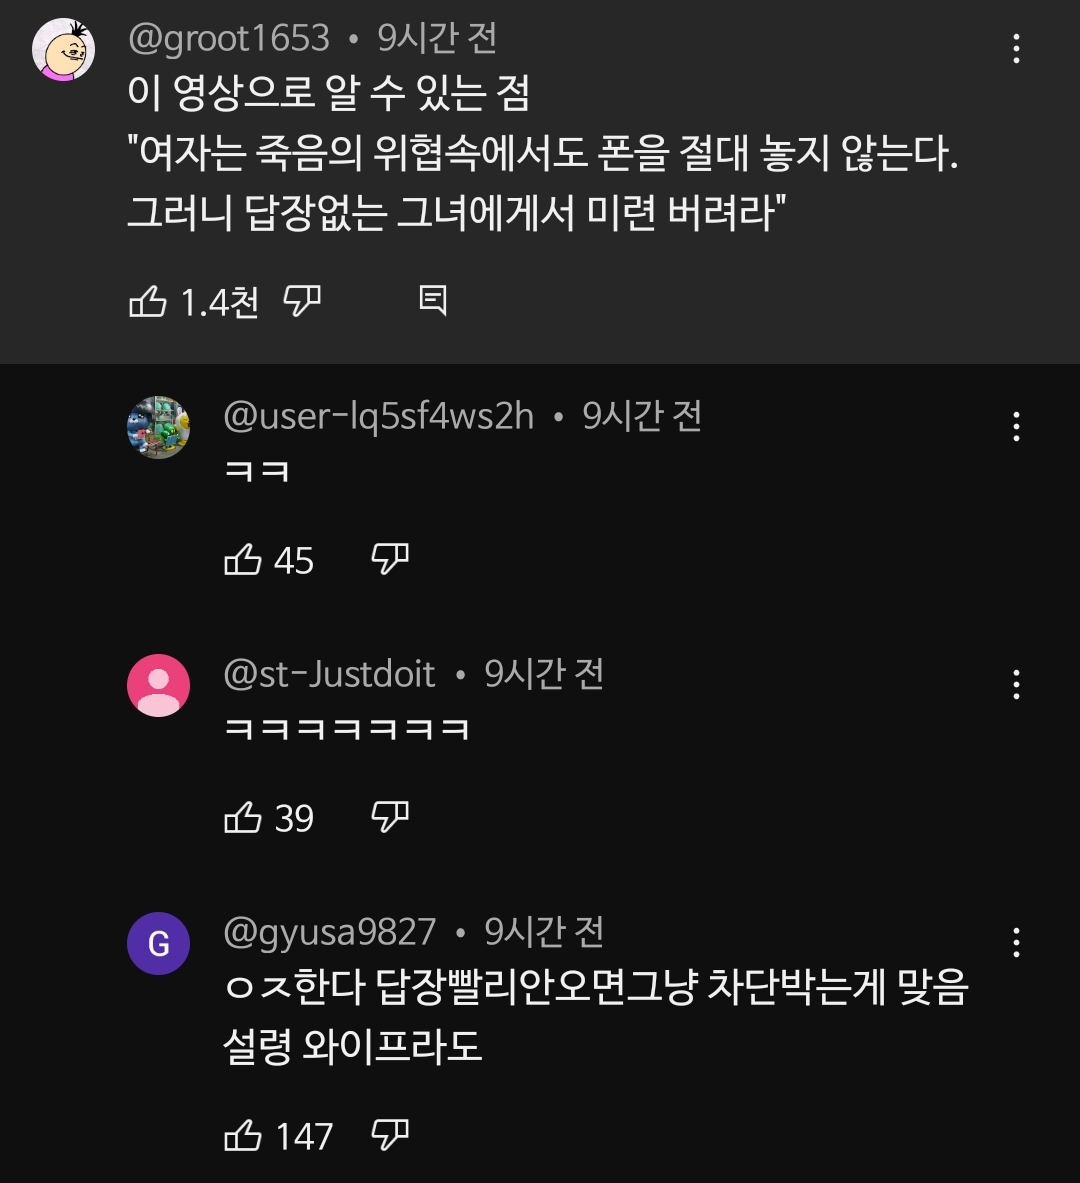
Task: Like the reply by @gyusa9827
Action: pos(243,1136)
